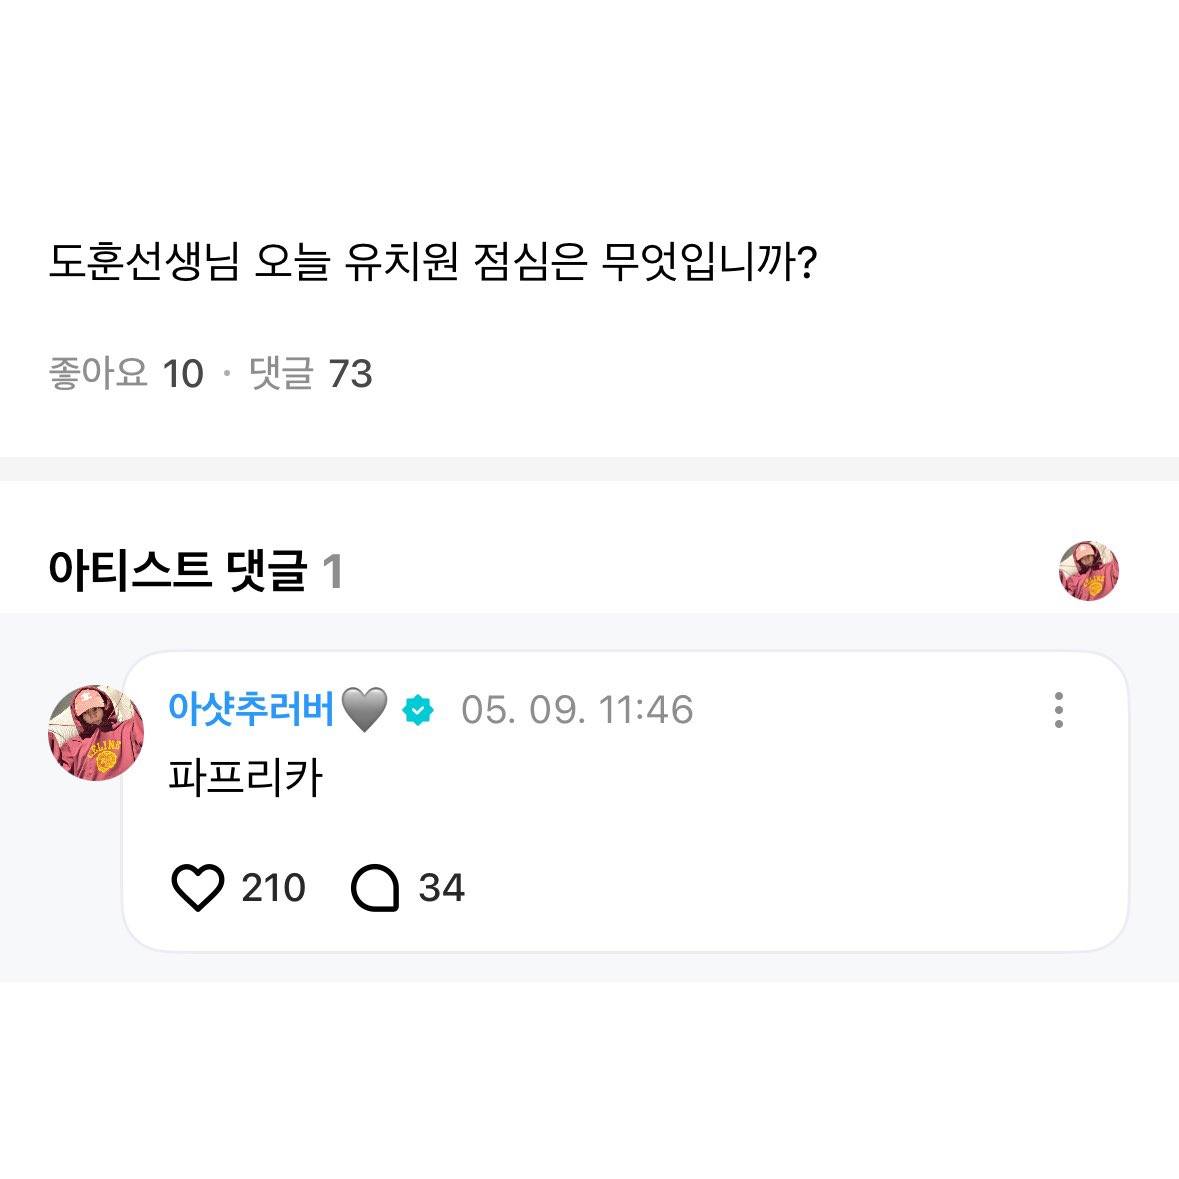Click the post question about 유치원 점심
Viewport: 1179px width, 1179px height.
pyautogui.click(x=433, y=263)
